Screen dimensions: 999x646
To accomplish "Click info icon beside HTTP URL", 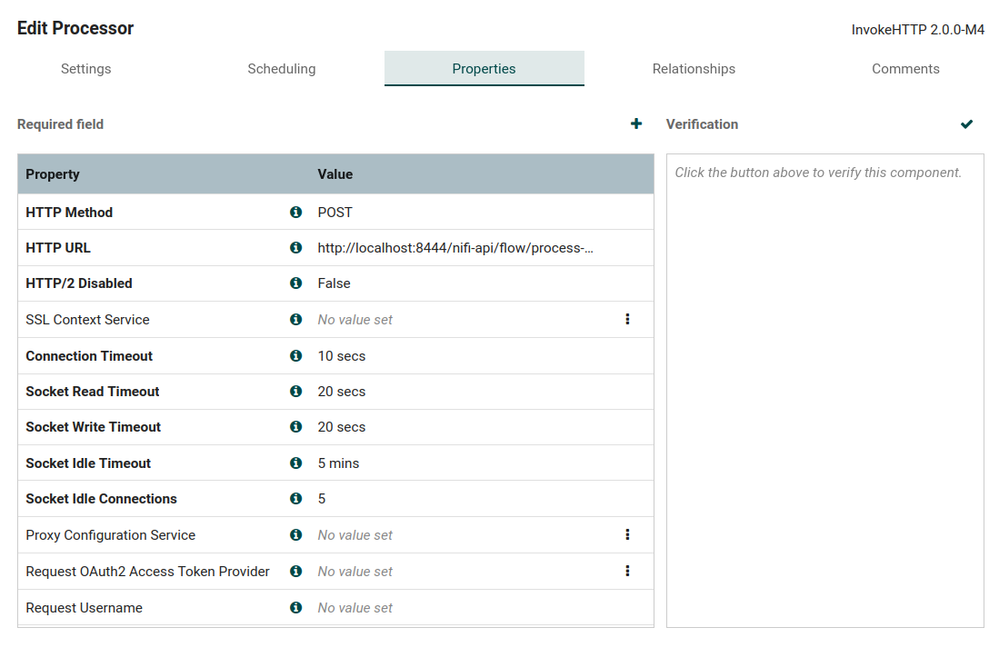I will [296, 248].
